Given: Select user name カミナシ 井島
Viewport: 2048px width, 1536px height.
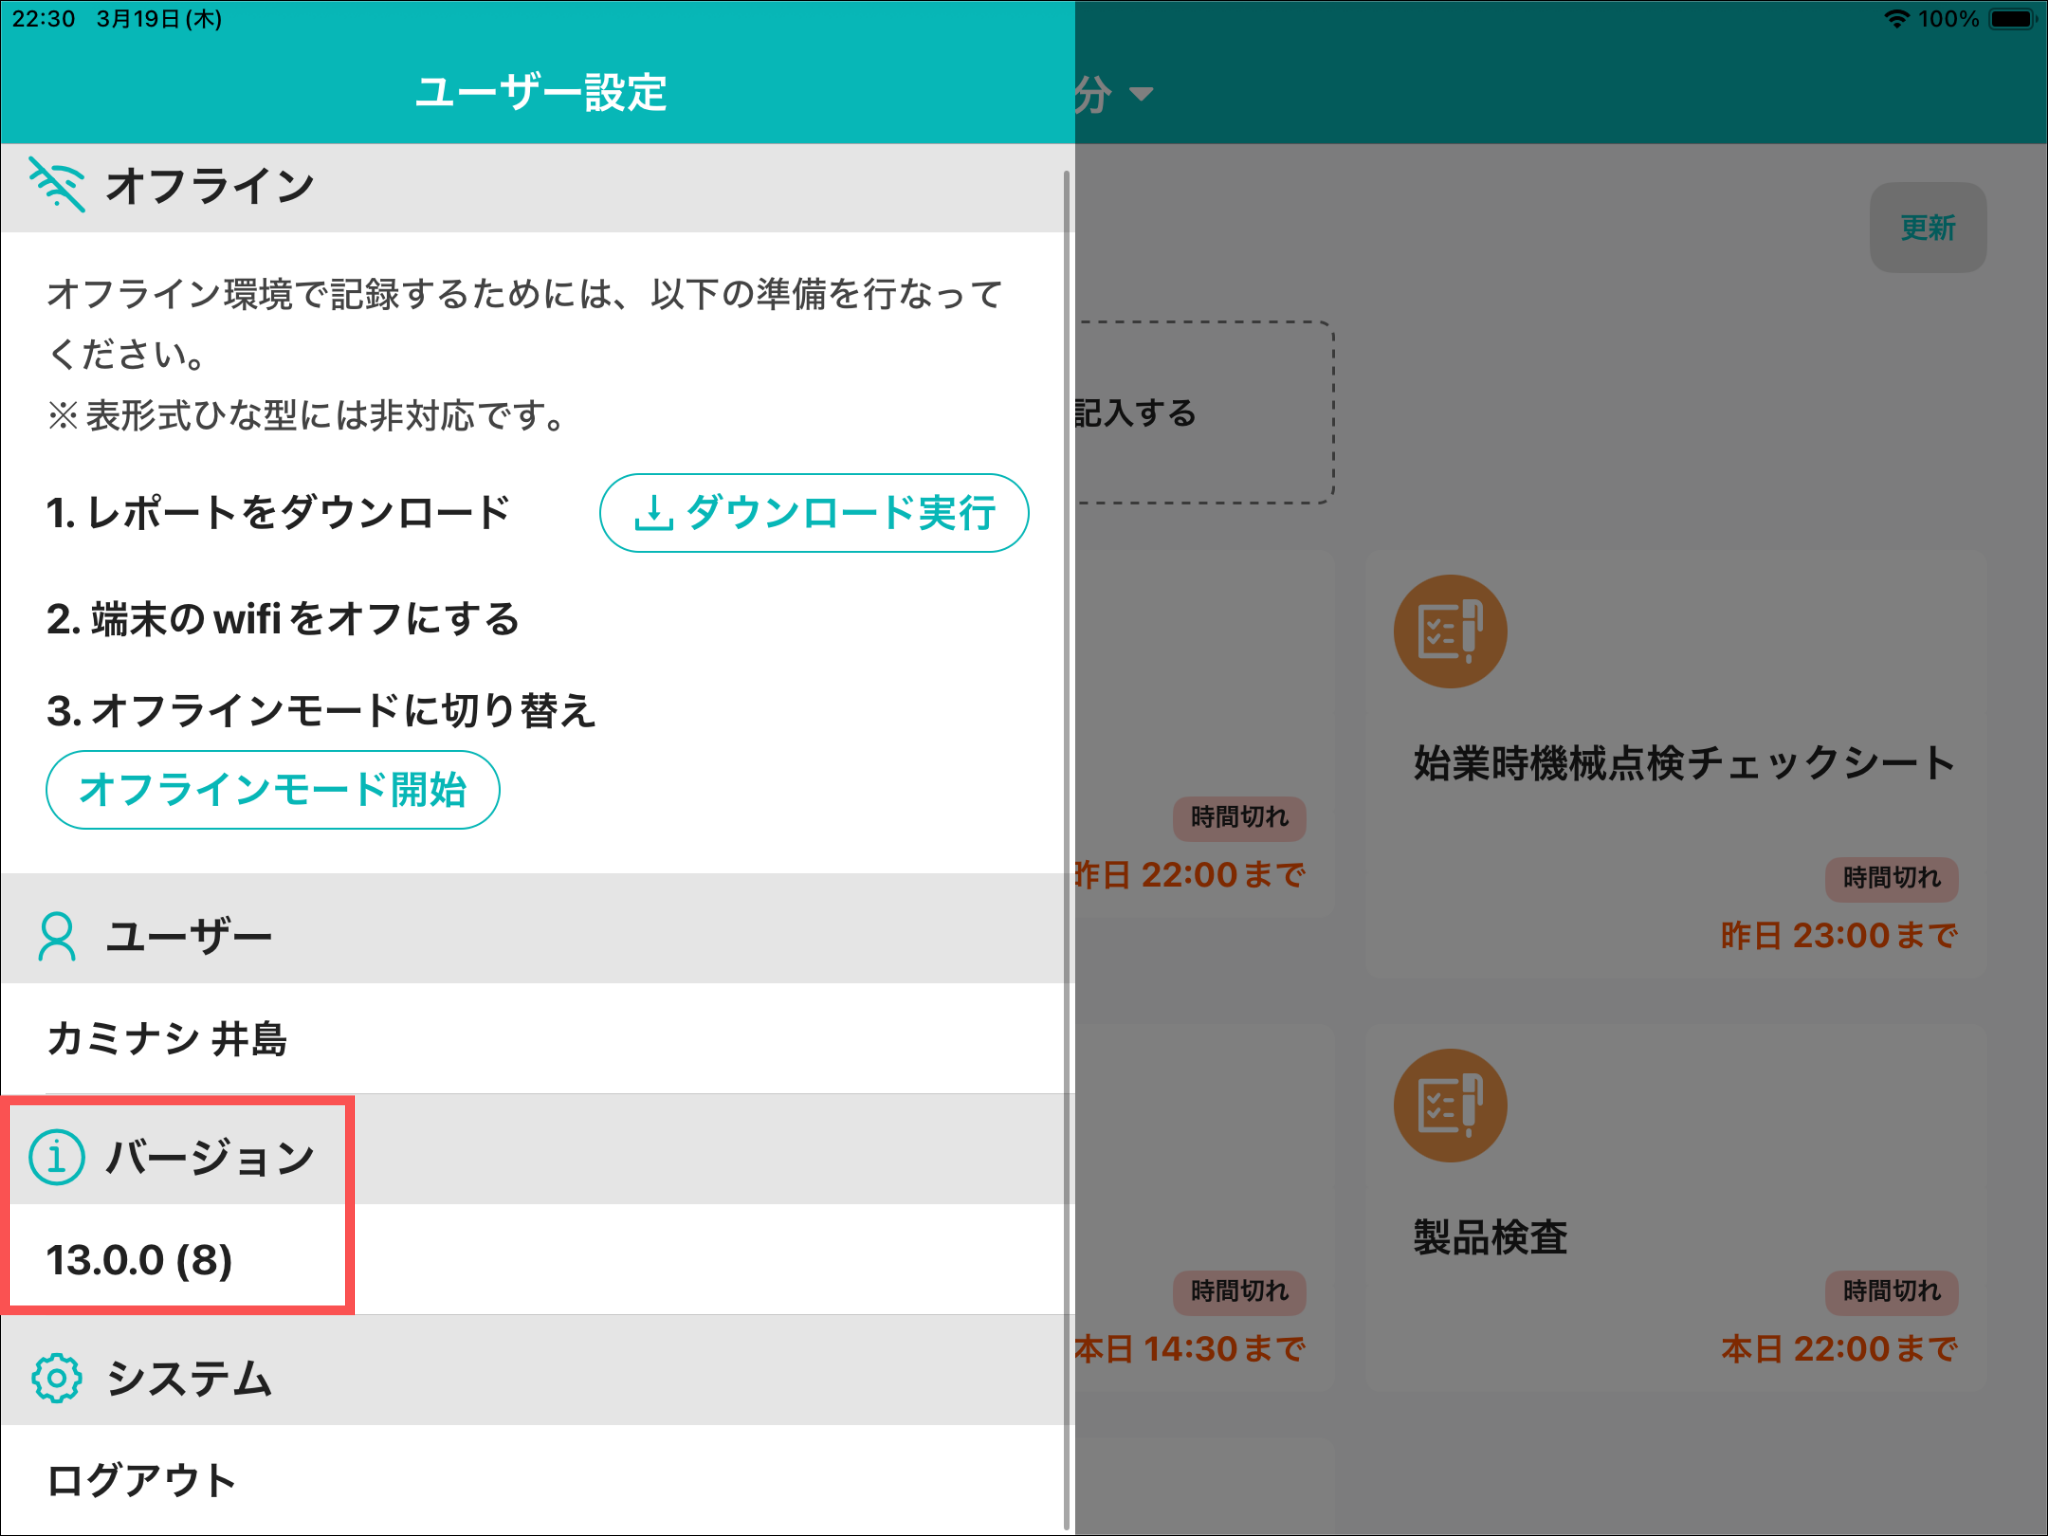Looking at the screenshot, I should point(167,1038).
